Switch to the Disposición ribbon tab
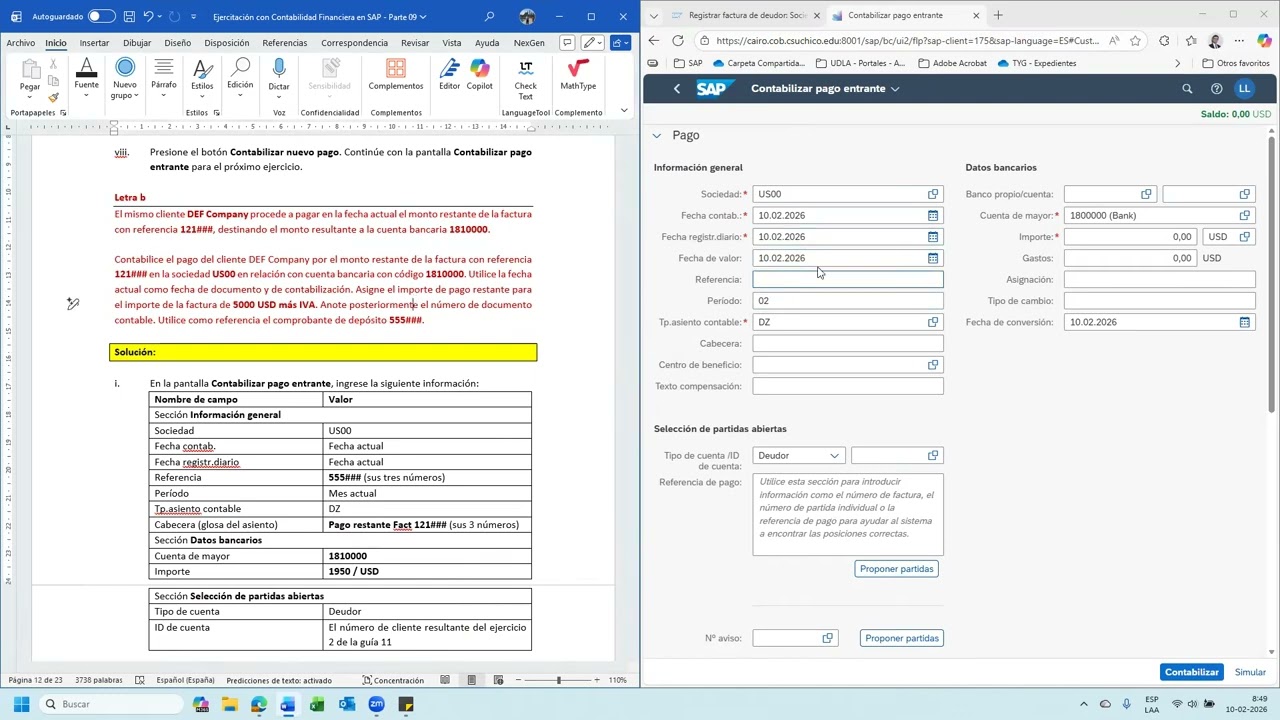The width and height of the screenshot is (1280, 720). [x=226, y=43]
